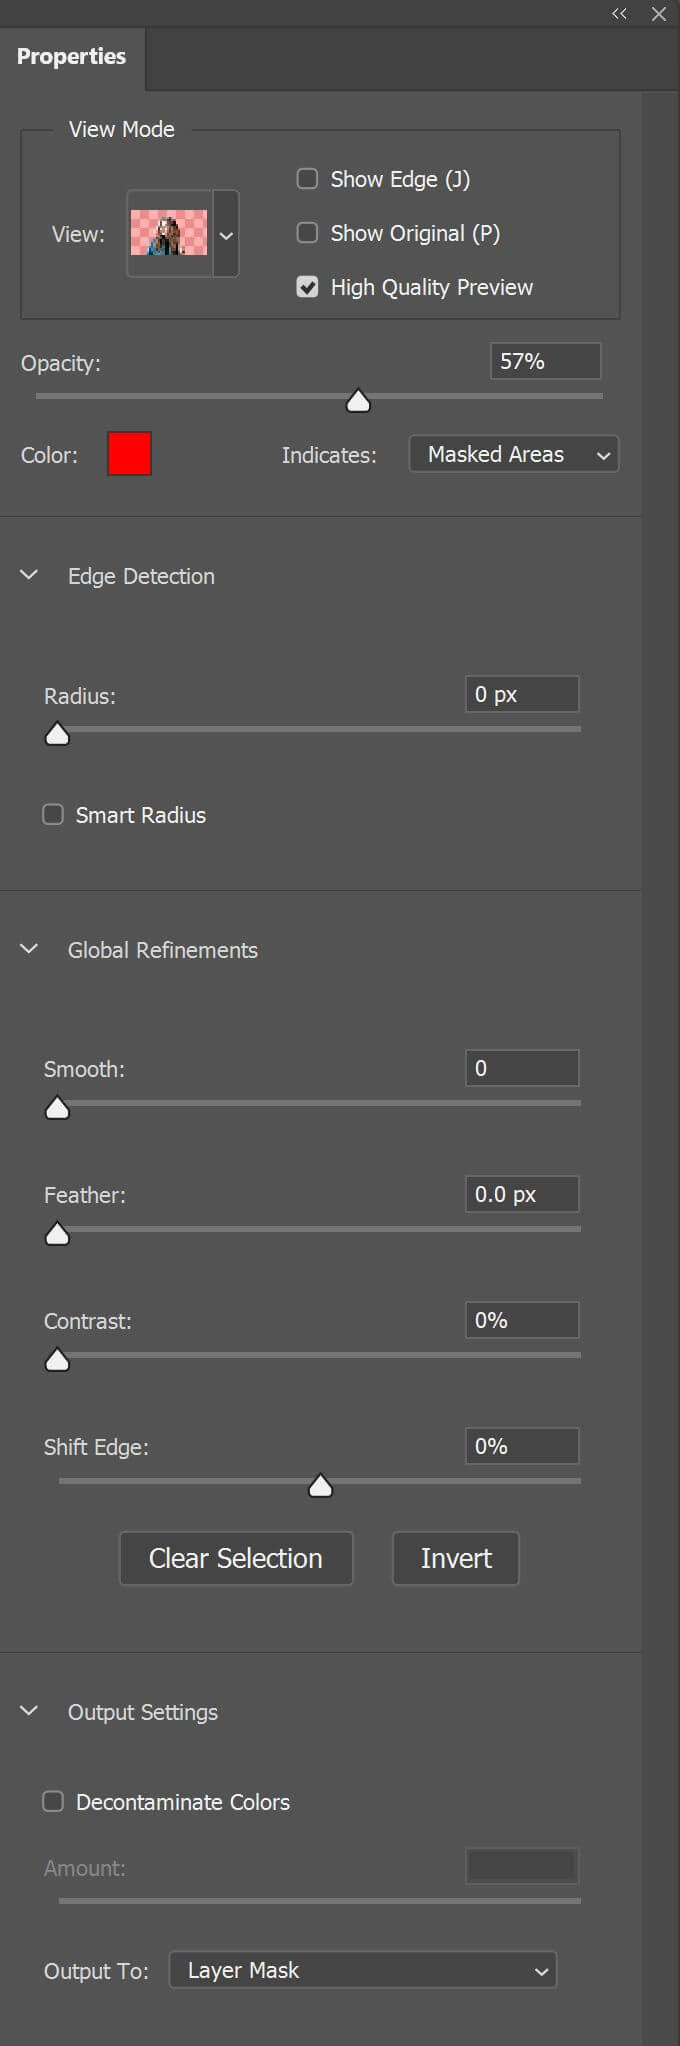Click the Shift Edge slider handle
680x2046 pixels.
tap(320, 1487)
